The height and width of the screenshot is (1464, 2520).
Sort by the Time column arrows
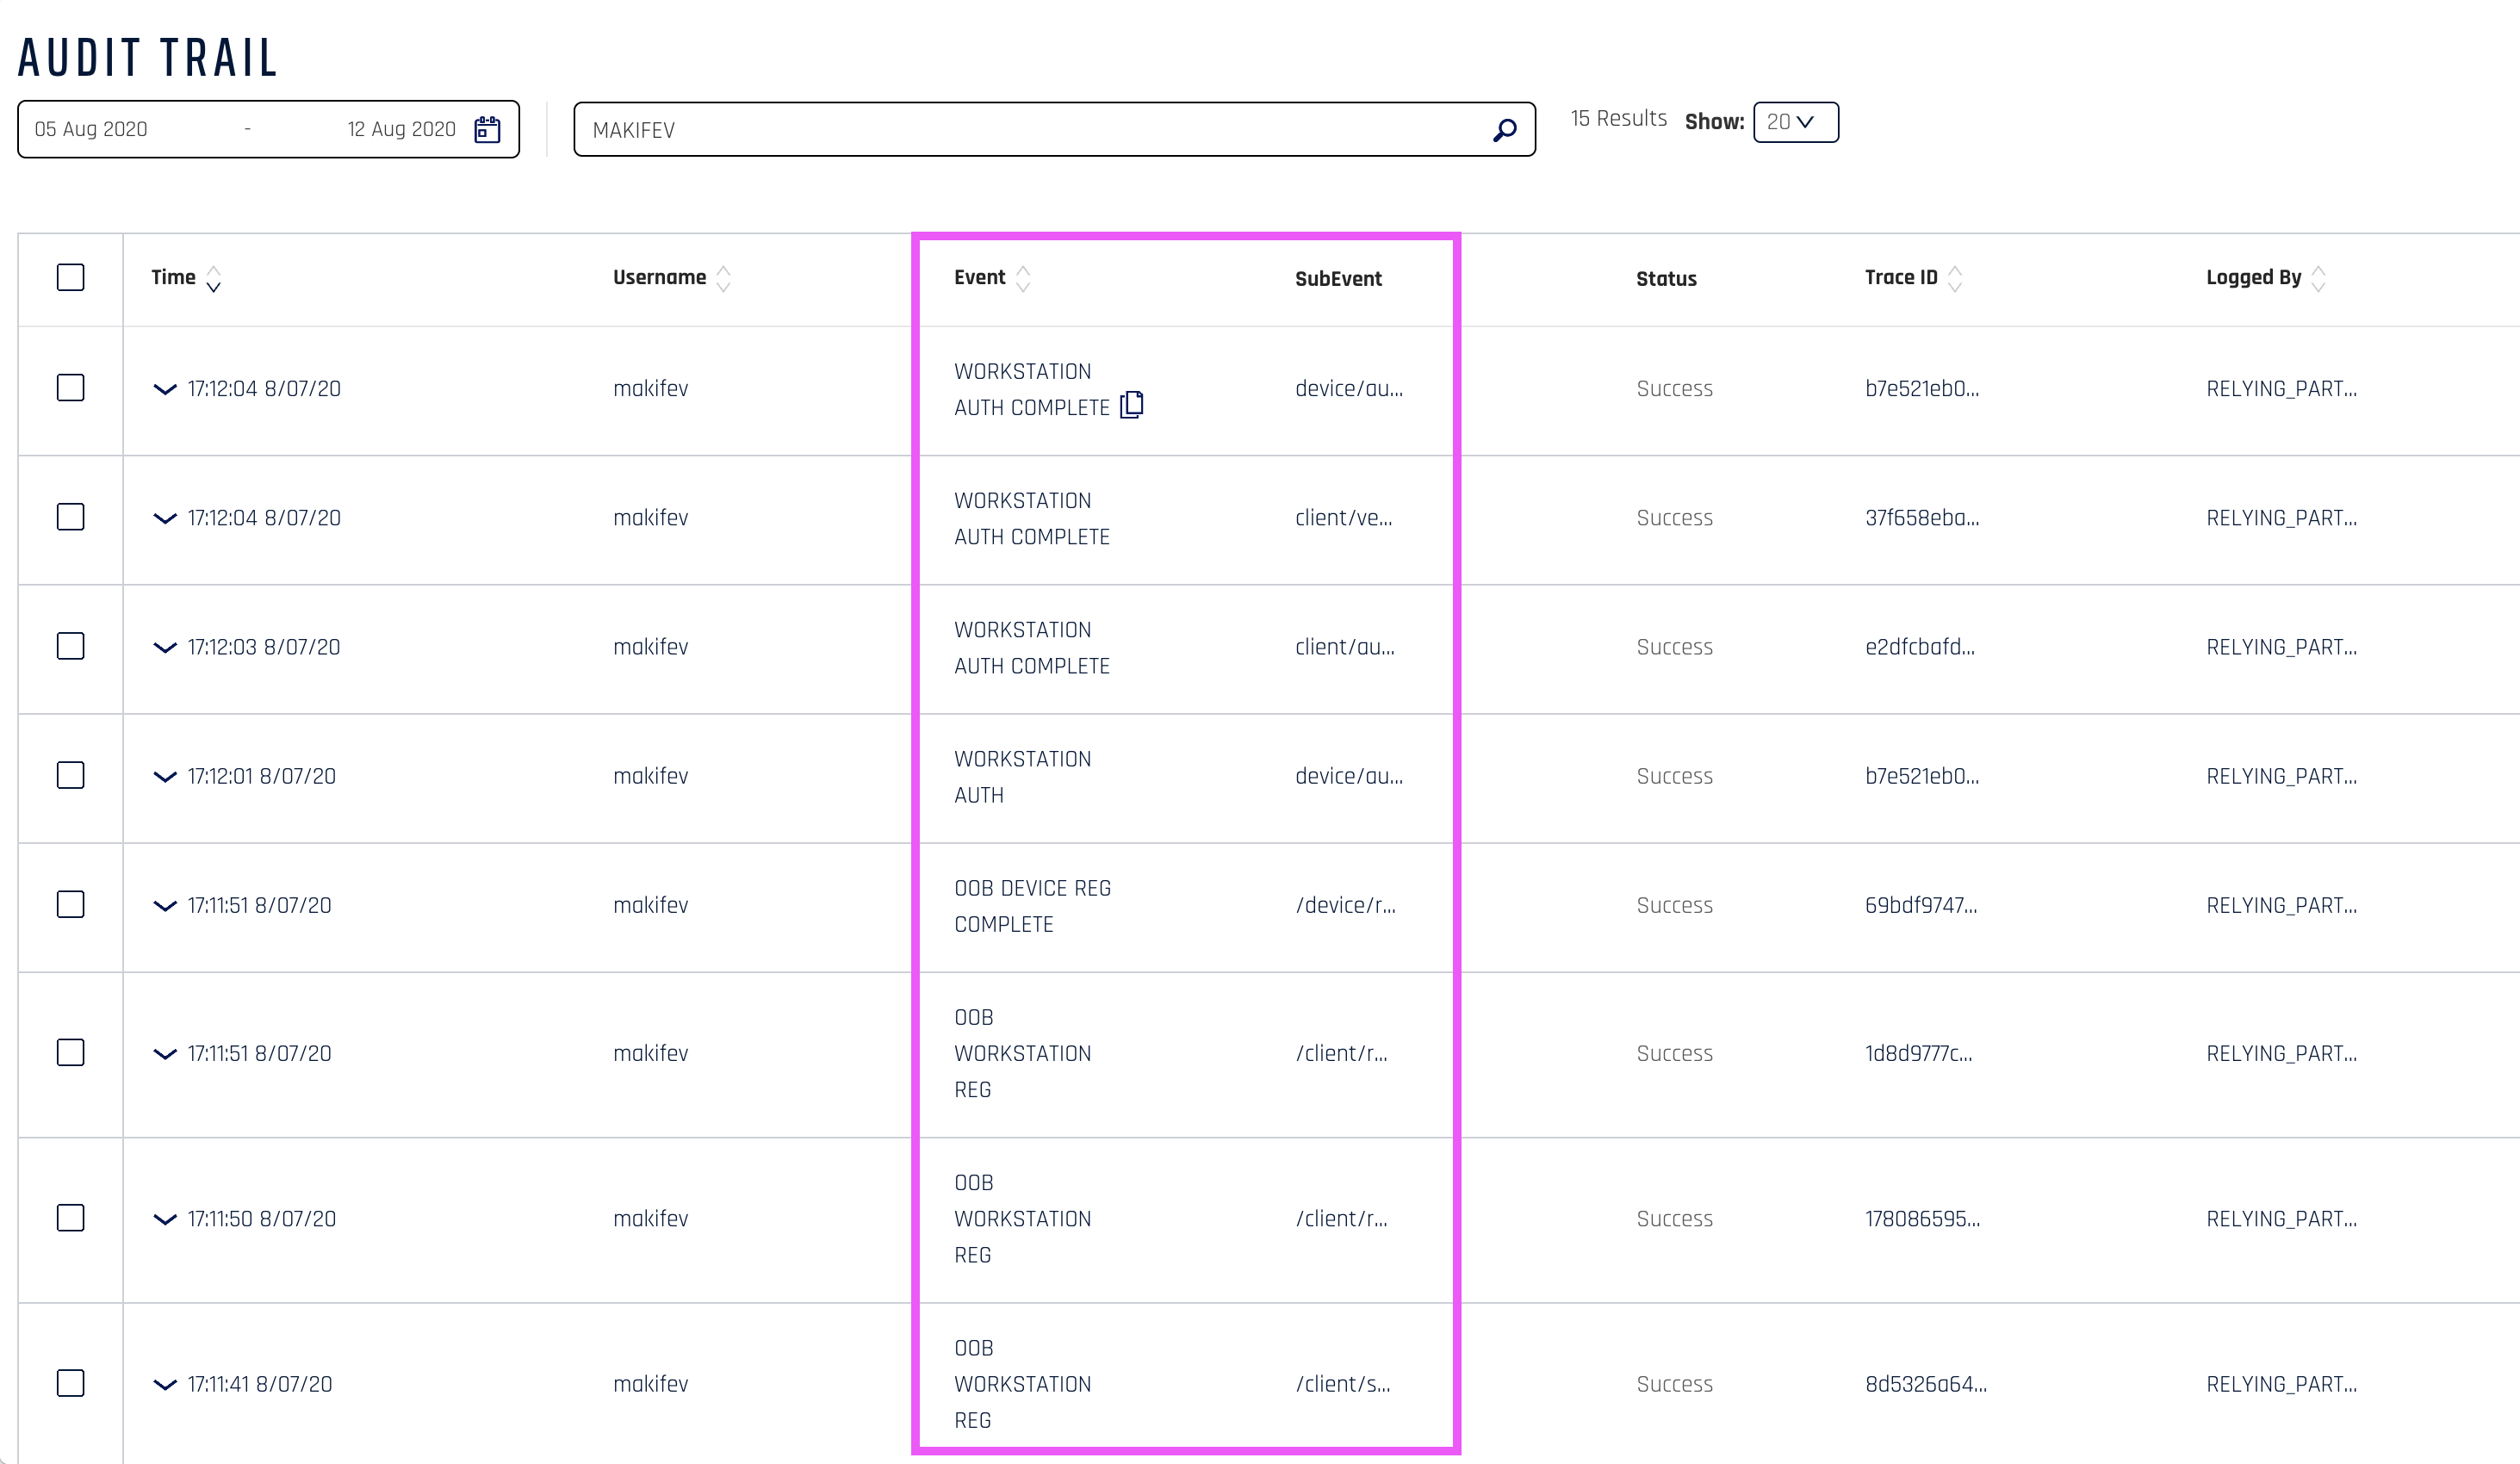click(213, 278)
